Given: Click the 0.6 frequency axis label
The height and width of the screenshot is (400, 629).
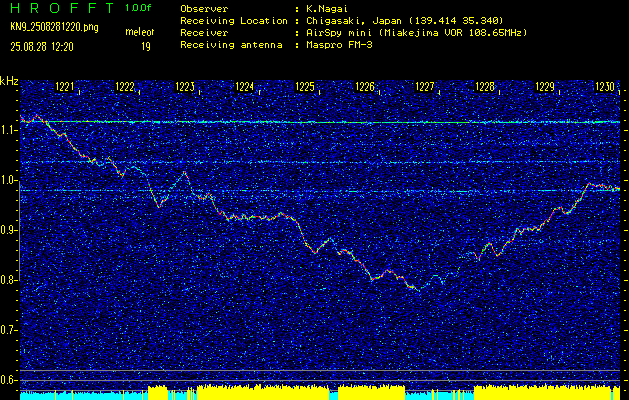Looking at the screenshot, I should 8,380.
